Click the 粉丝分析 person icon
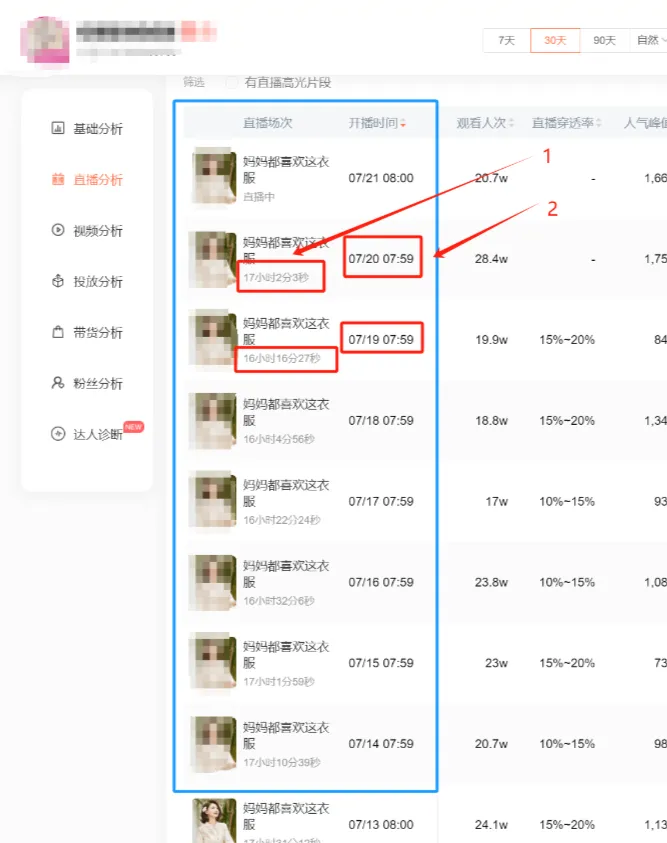667x843 pixels. click(58, 383)
